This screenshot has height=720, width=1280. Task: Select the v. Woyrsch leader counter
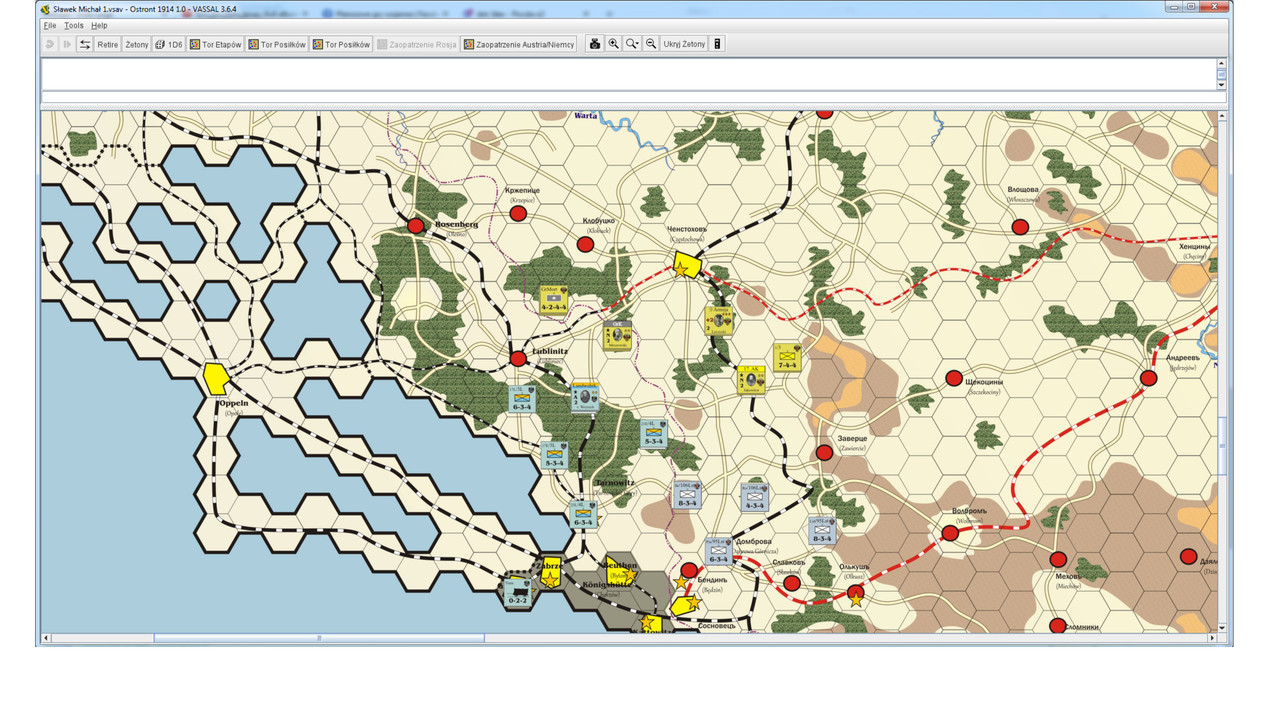coord(585,398)
